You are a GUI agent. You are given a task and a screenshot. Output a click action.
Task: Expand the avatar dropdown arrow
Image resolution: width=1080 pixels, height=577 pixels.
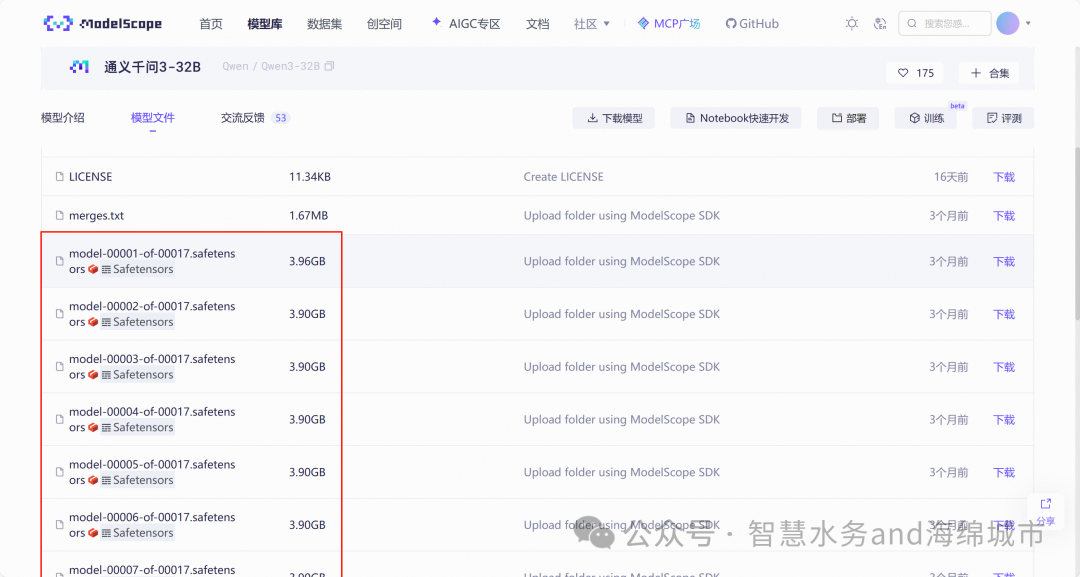[x=1028, y=23]
